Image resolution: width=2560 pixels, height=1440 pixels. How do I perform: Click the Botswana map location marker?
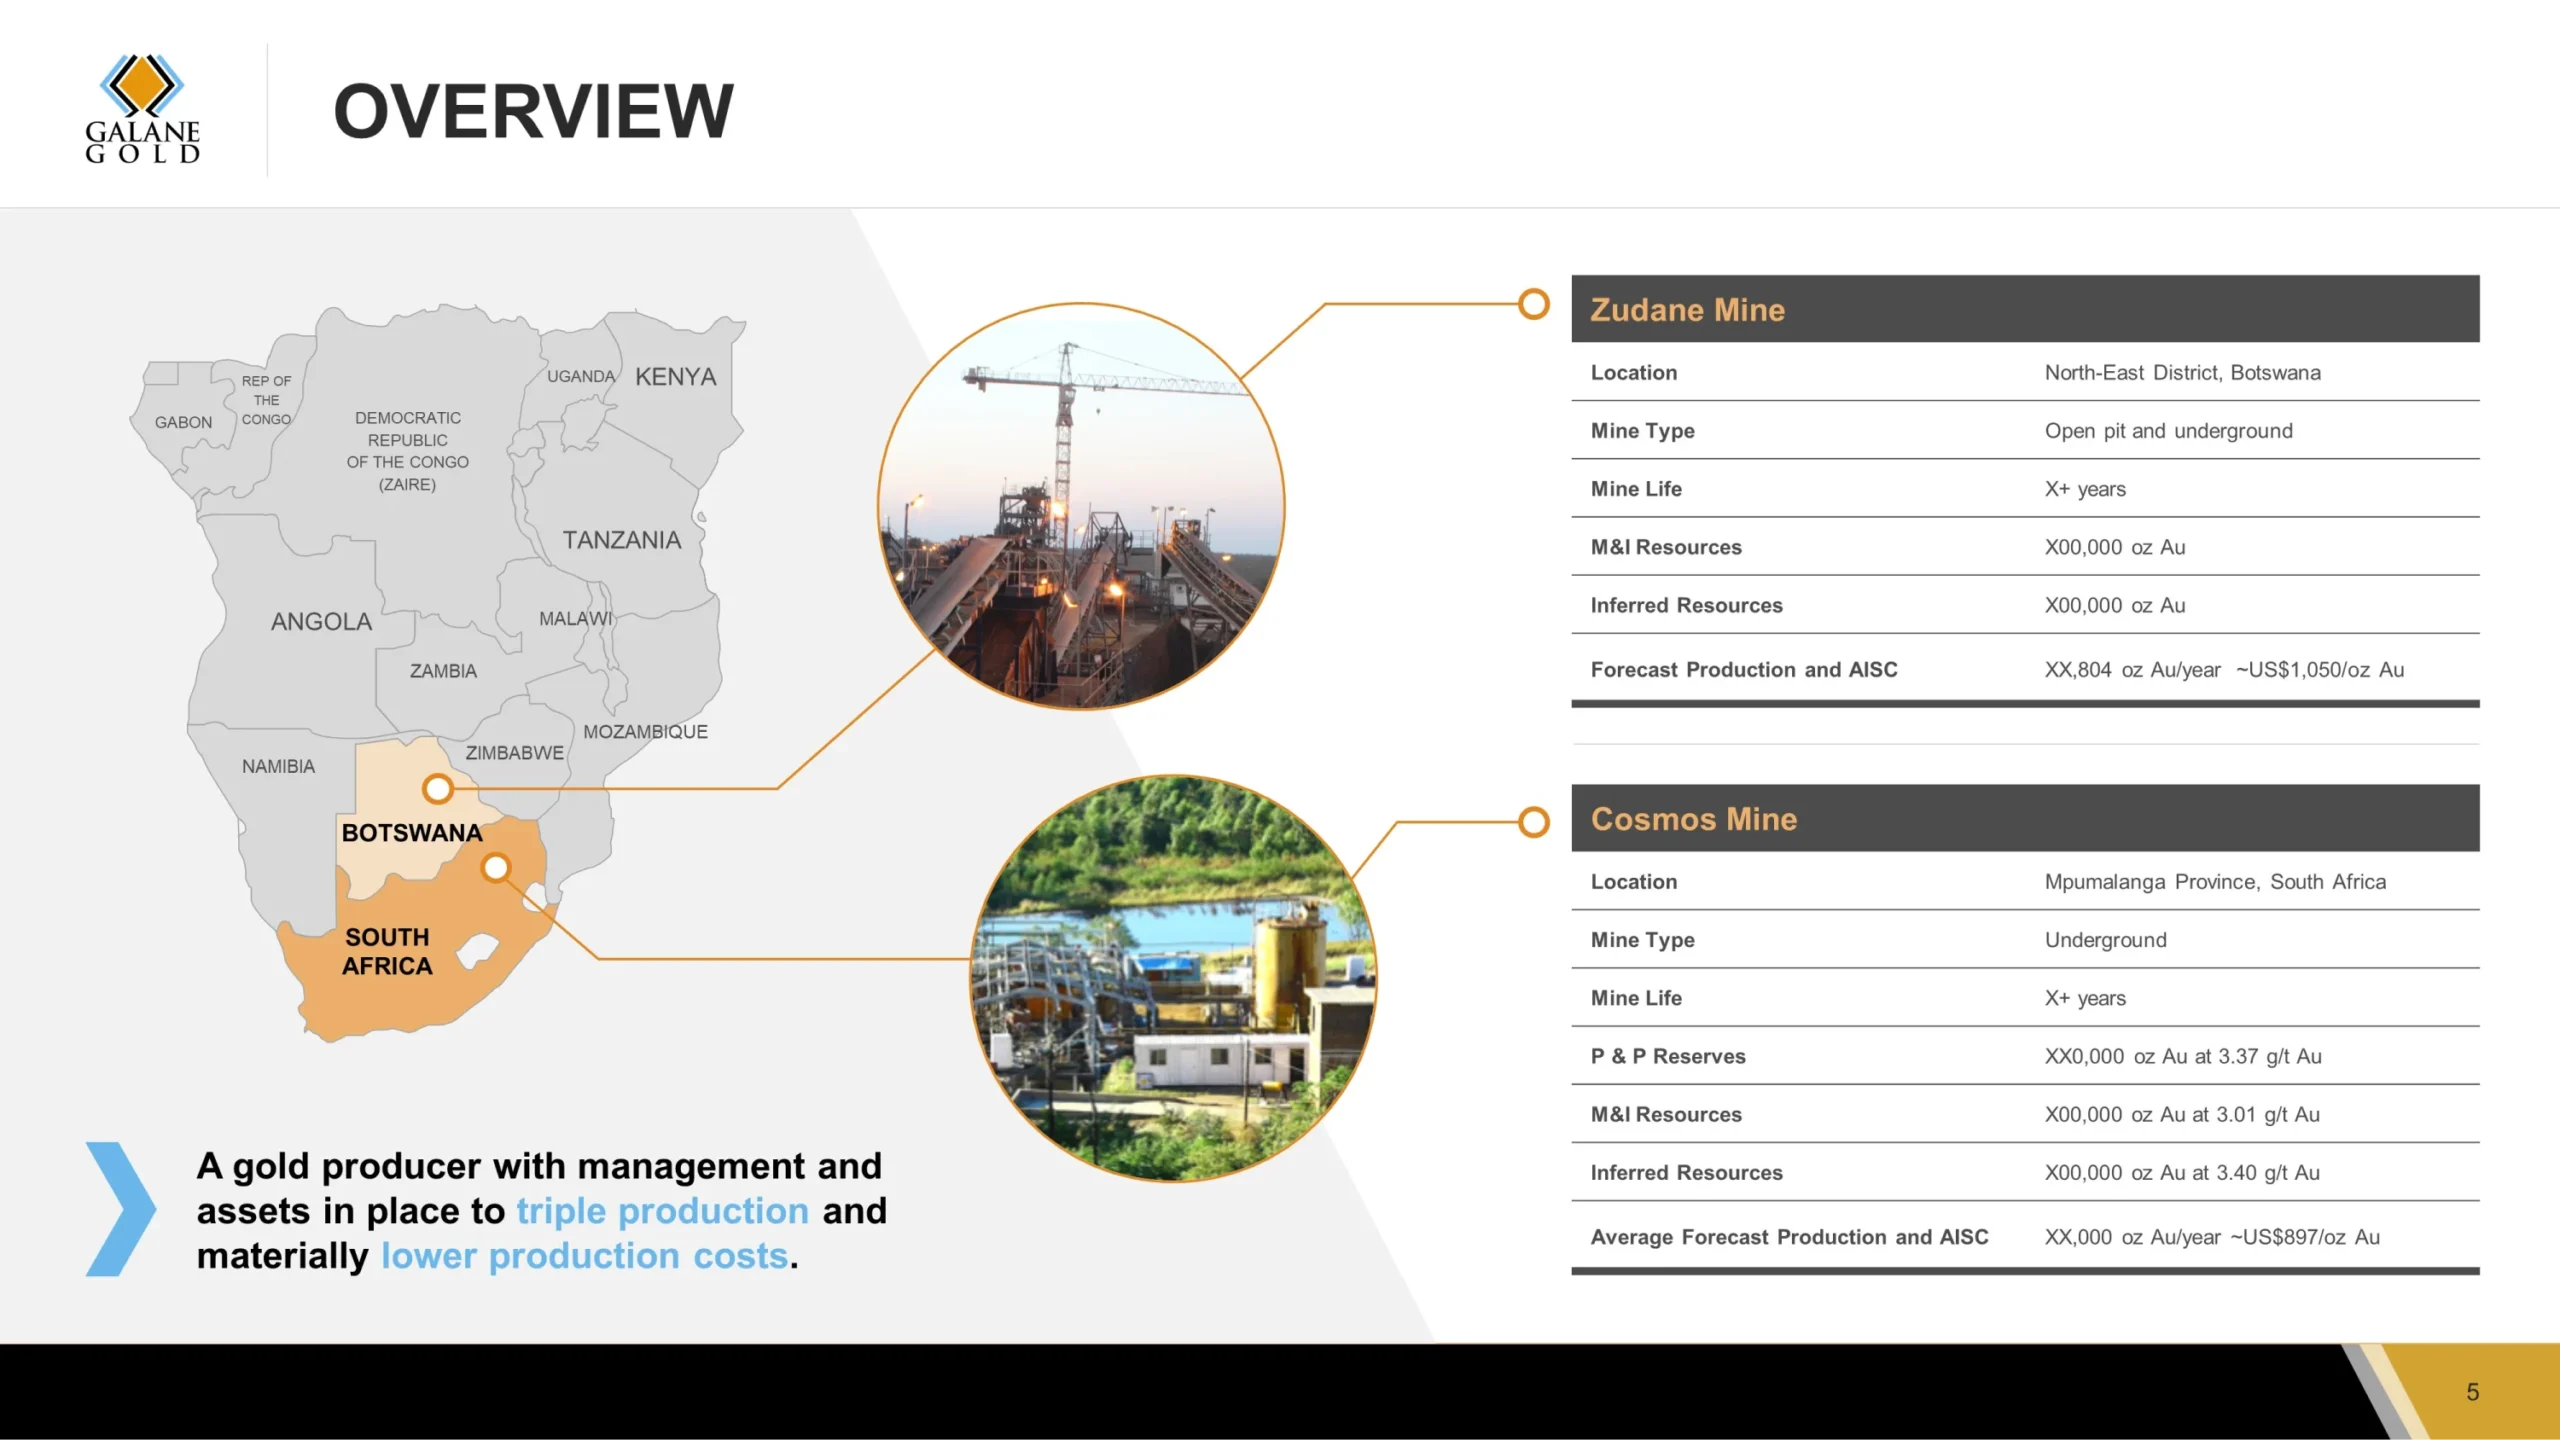coord(437,789)
